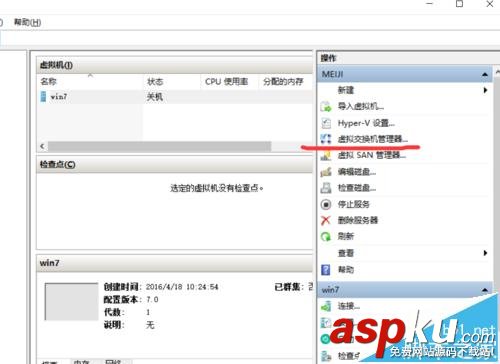Click the 操作 pane title
Screen dimensions: 500x364
click(x=329, y=58)
